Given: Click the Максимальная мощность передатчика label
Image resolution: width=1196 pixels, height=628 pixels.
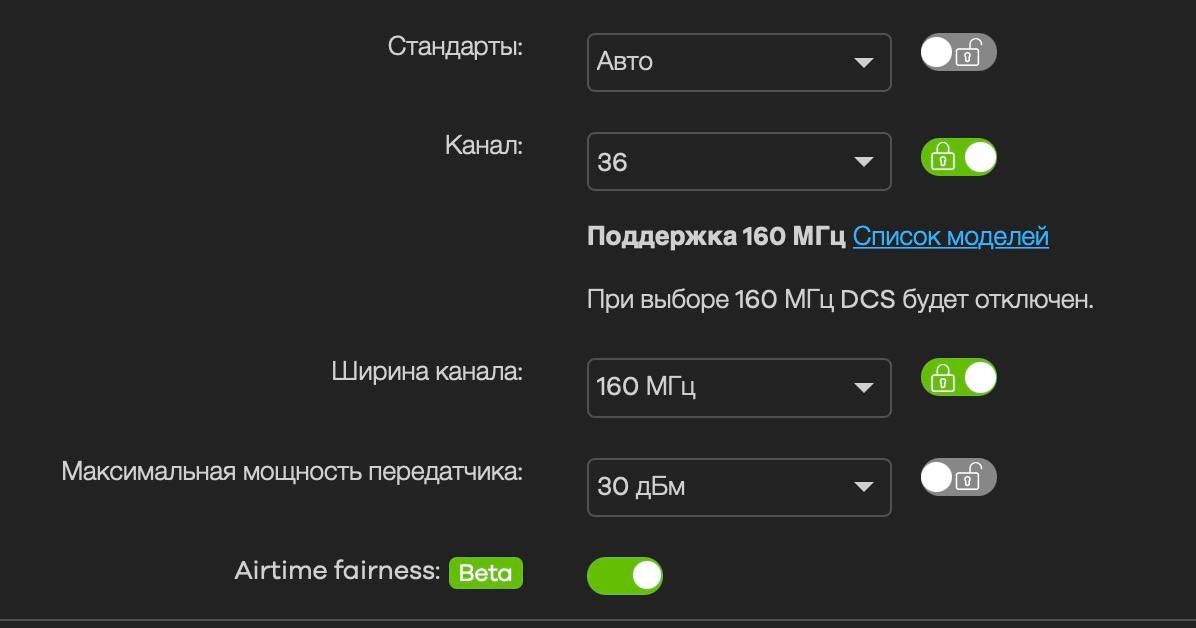Looking at the screenshot, I should [x=292, y=471].
